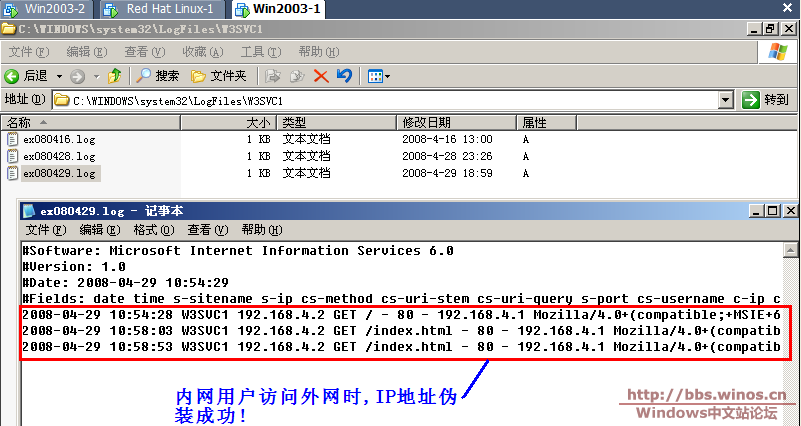Click the red X delete icon
Screen dimensions: 801x426
321,77
